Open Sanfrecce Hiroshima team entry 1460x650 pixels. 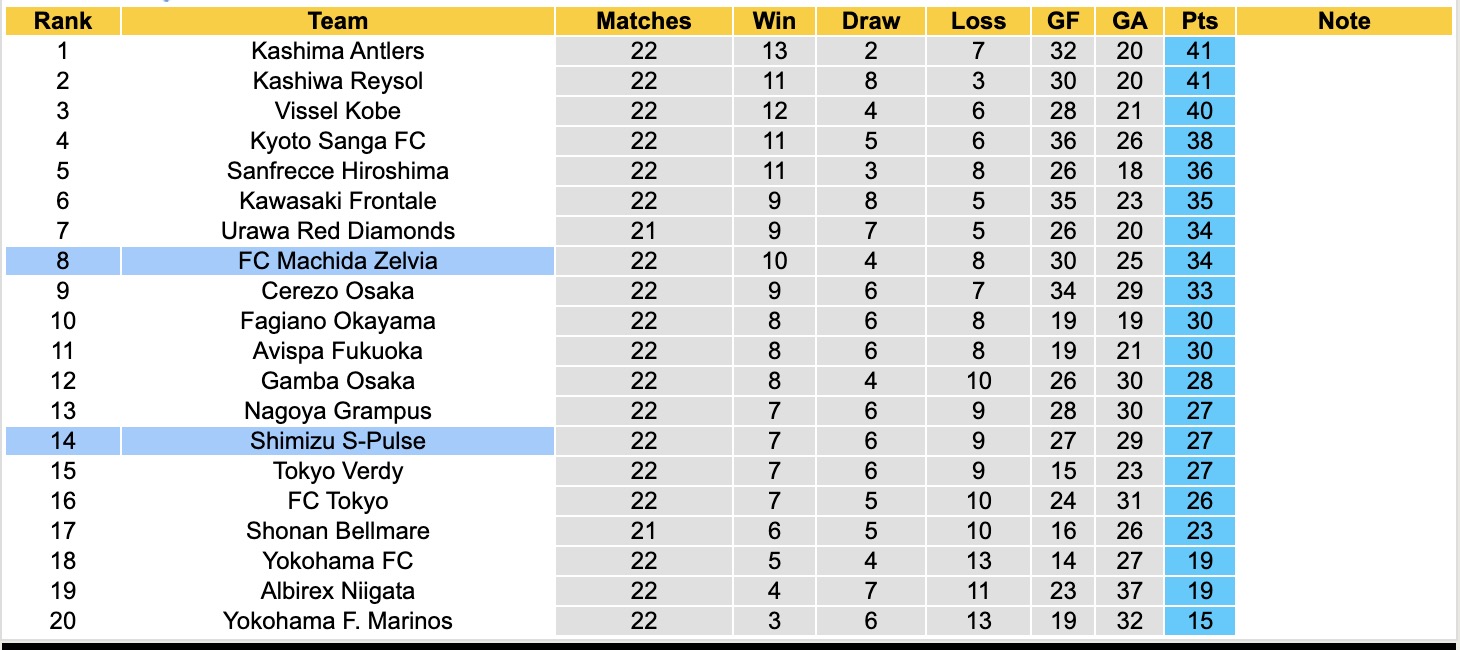(338, 171)
